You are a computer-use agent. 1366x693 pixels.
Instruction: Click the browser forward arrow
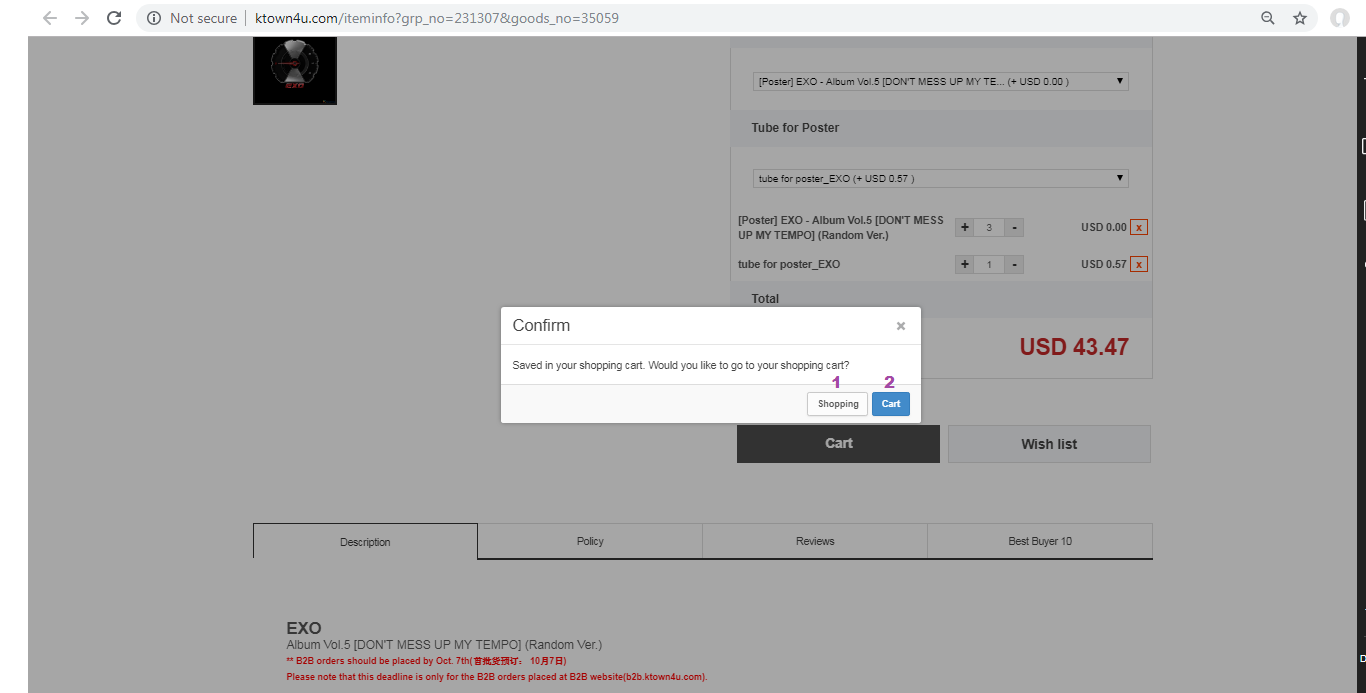[x=82, y=18]
